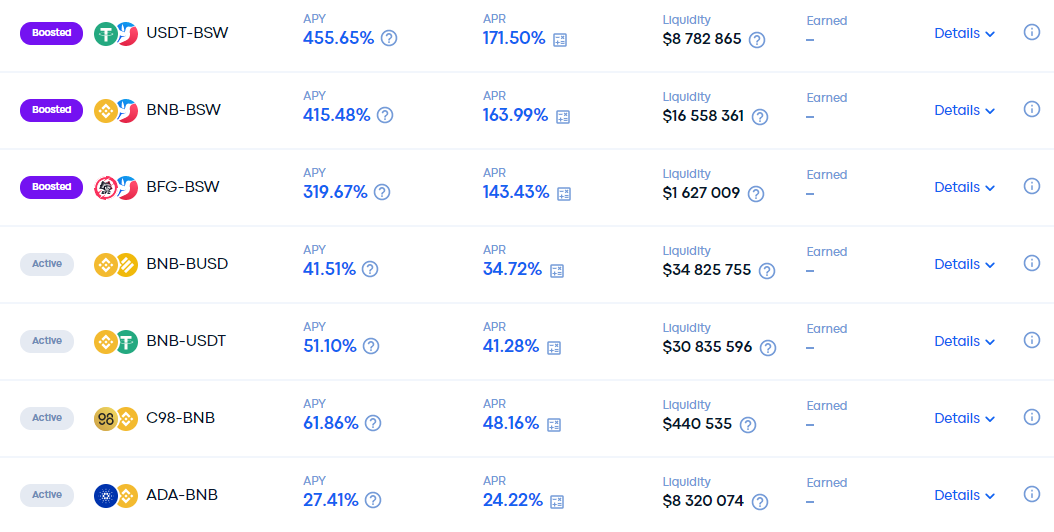Click the liquidity help icon for ADA-BNB
This screenshot has width=1054, height=532.
pyautogui.click(x=760, y=502)
